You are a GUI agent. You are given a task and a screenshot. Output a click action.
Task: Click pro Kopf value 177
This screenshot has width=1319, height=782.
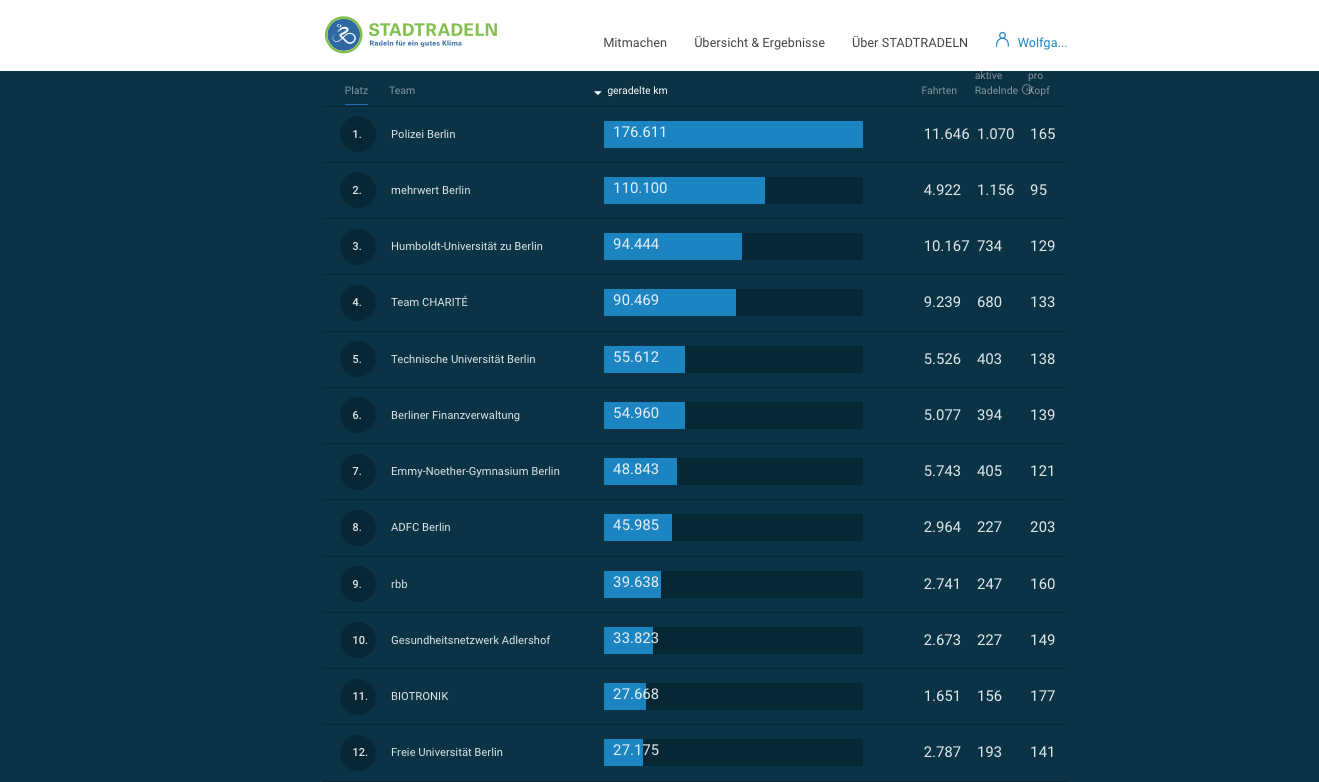click(x=1043, y=696)
